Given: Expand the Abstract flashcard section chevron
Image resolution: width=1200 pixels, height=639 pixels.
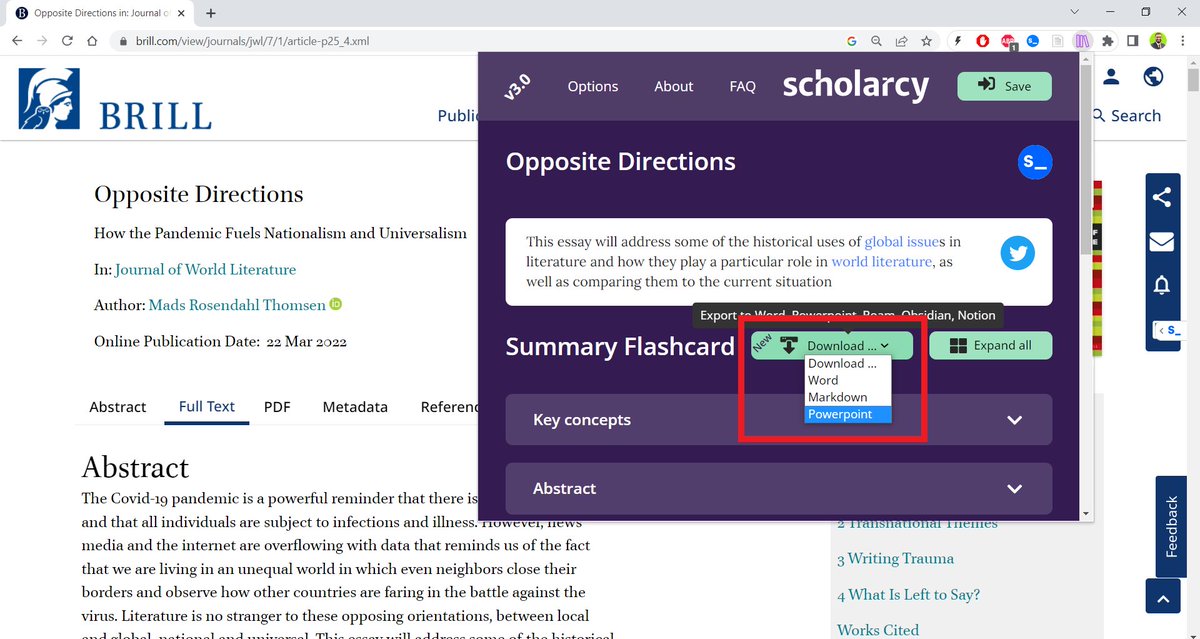Looking at the screenshot, I should point(1015,489).
